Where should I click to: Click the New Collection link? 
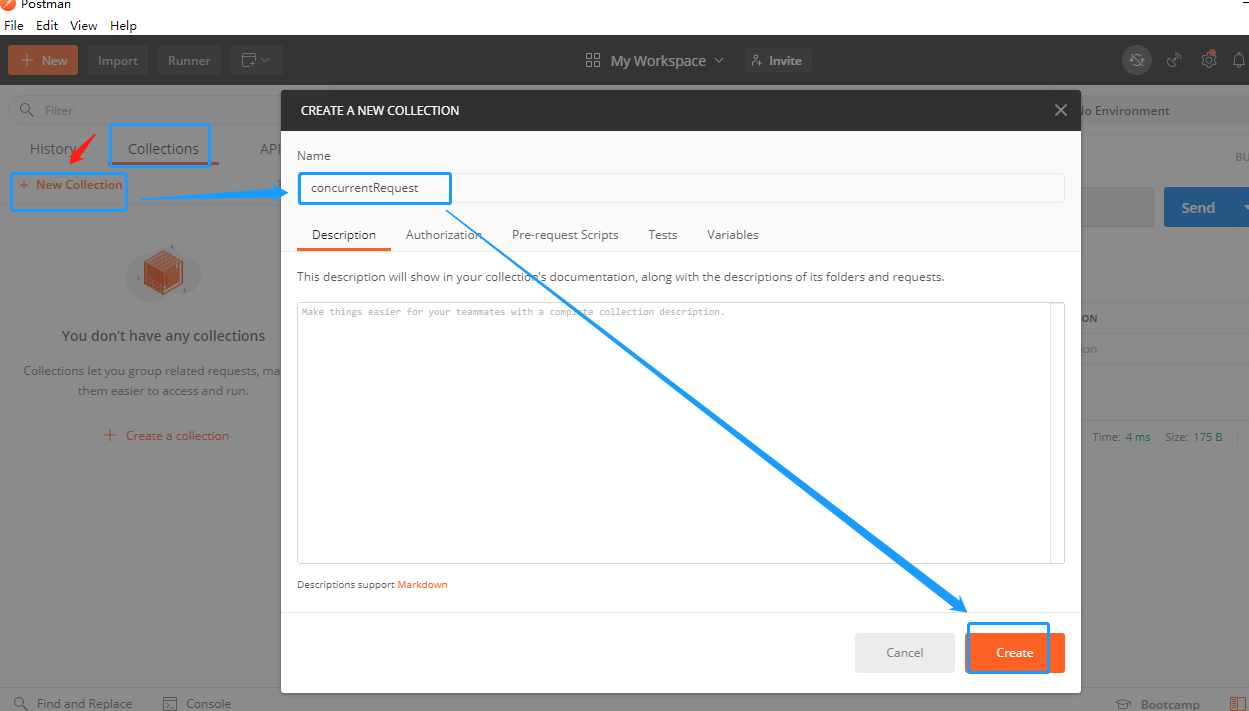coord(70,185)
